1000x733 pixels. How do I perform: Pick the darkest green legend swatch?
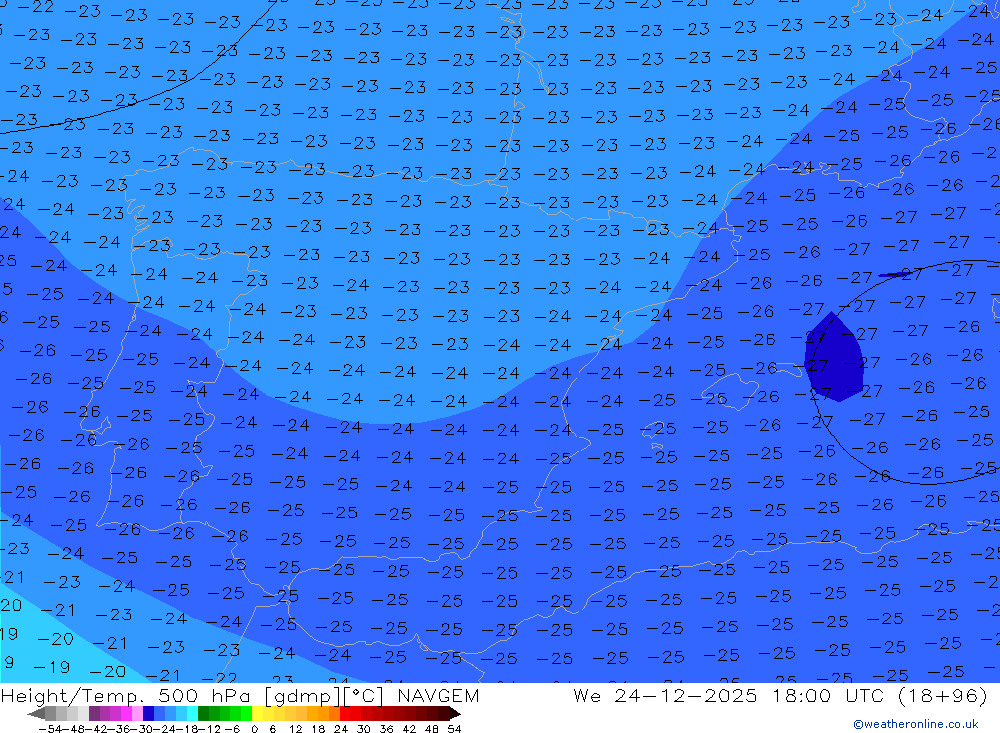[203, 713]
